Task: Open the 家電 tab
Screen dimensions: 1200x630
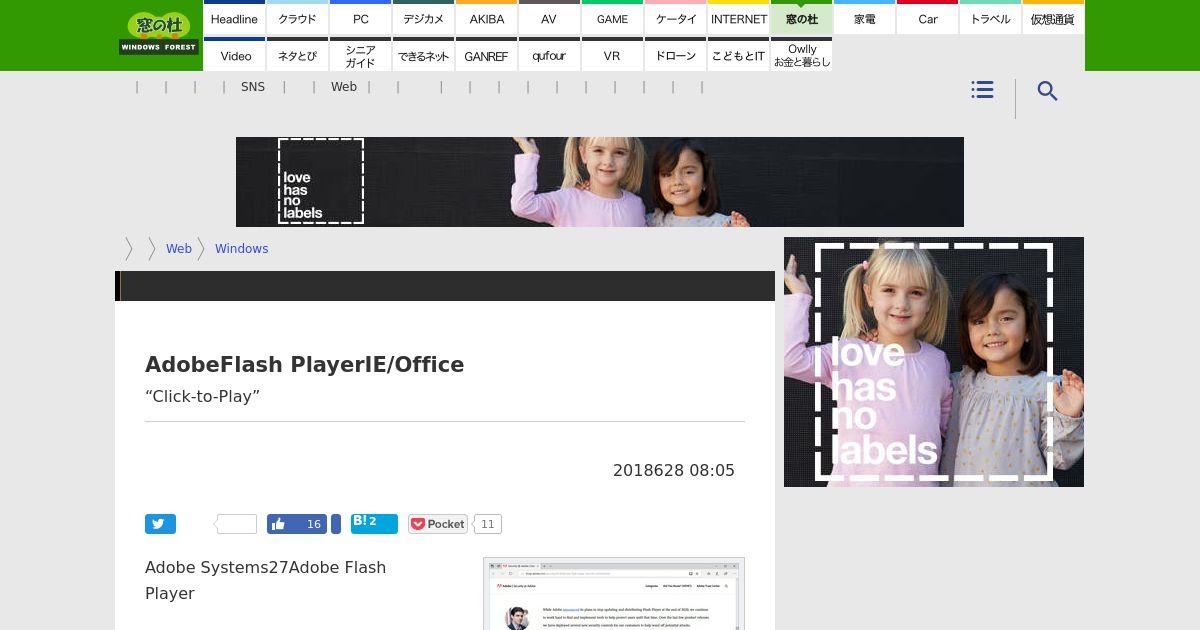Action: [864, 19]
